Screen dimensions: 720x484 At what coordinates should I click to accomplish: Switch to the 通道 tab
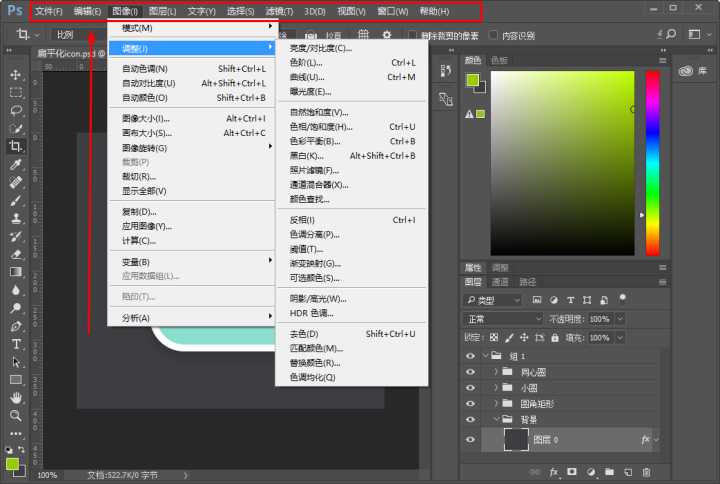click(499, 282)
